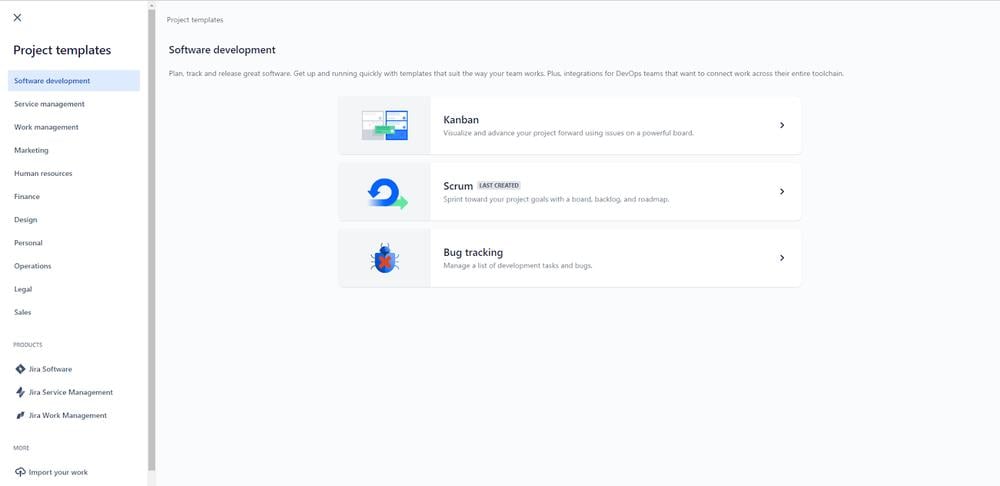Screen dimensions: 1000x486
Task: Click the Jira Service Management lightning icon
Action: (x=20, y=392)
